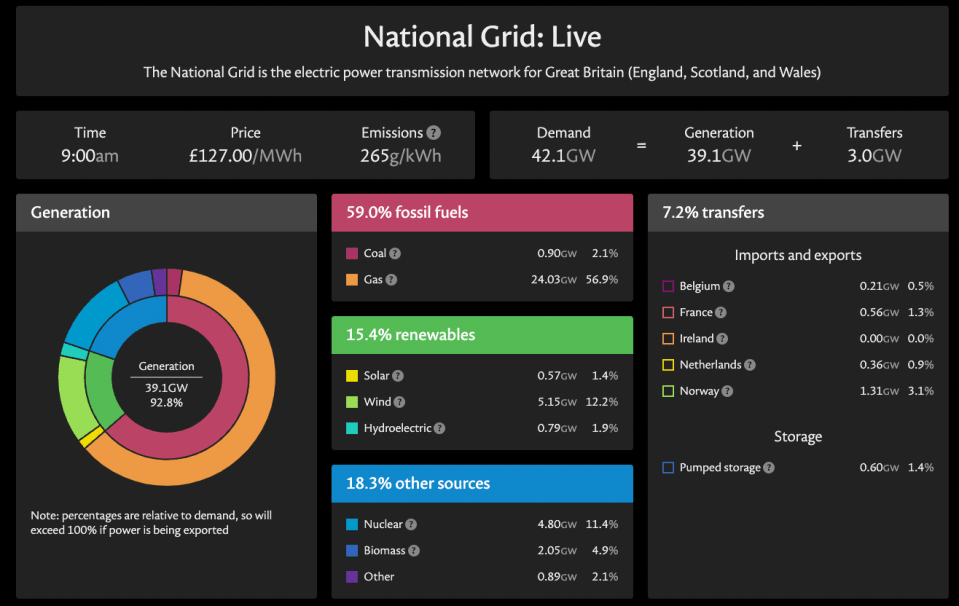Click the 59.0% fossil fuels header

click(482, 213)
